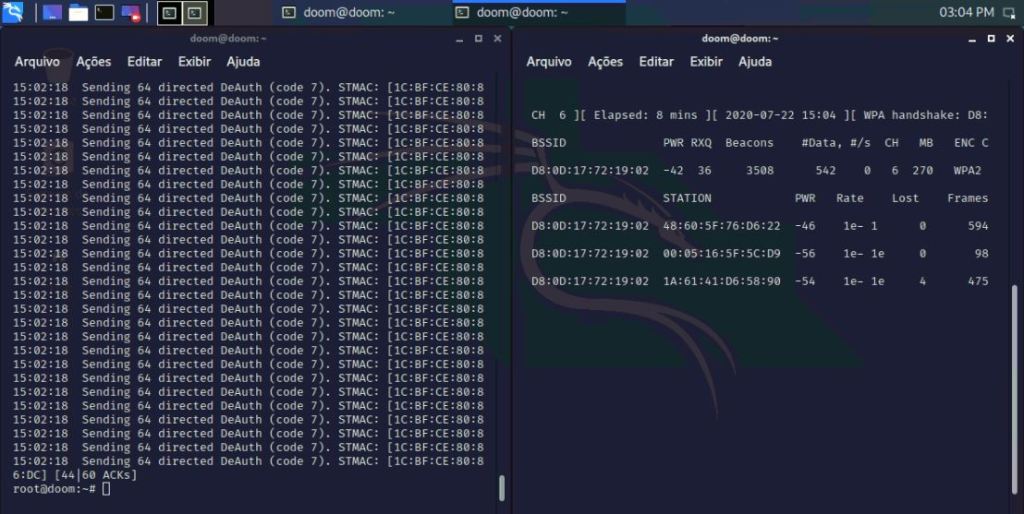Open the file manager launcher icon
The height and width of the screenshot is (514, 1024).
pos(78,13)
